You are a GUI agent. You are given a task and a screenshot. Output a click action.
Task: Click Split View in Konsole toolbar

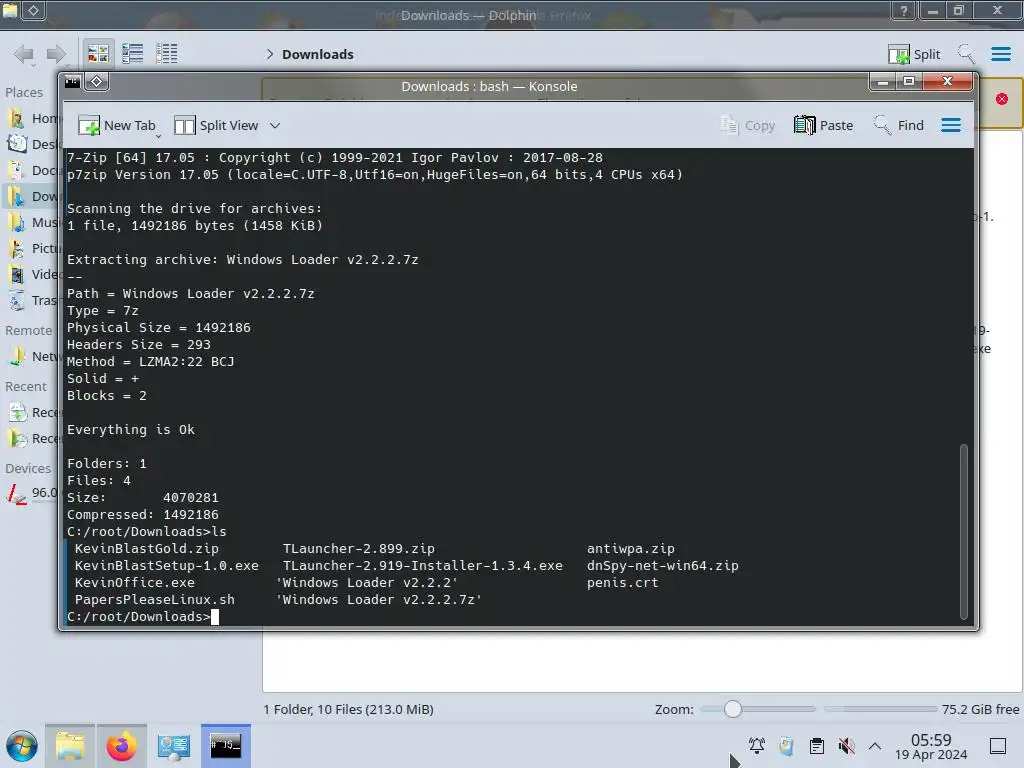[x=216, y=125]
